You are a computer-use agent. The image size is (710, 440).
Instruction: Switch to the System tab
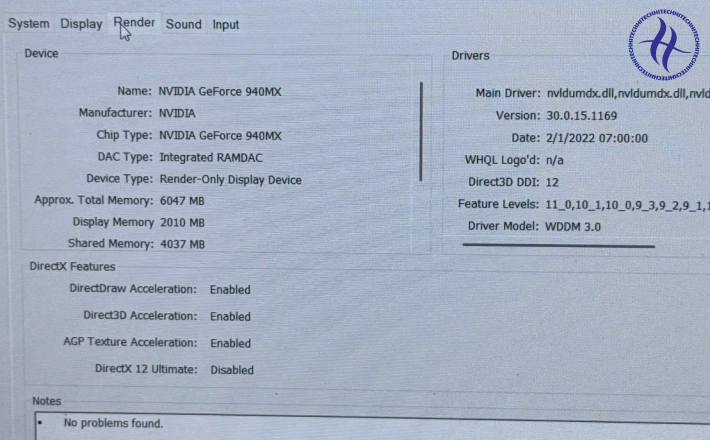coord(29,24)
